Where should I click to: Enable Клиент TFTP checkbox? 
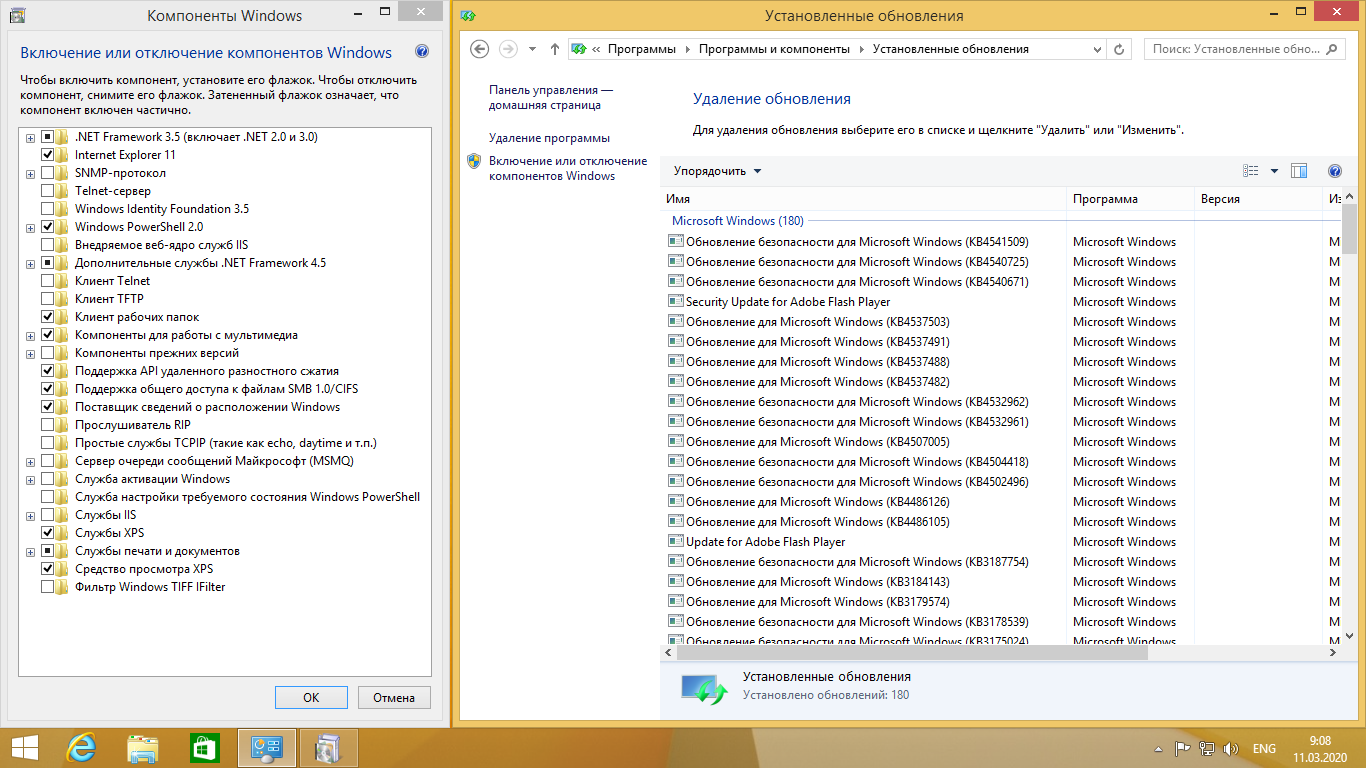pyautogui.click(x=47, y=299)
